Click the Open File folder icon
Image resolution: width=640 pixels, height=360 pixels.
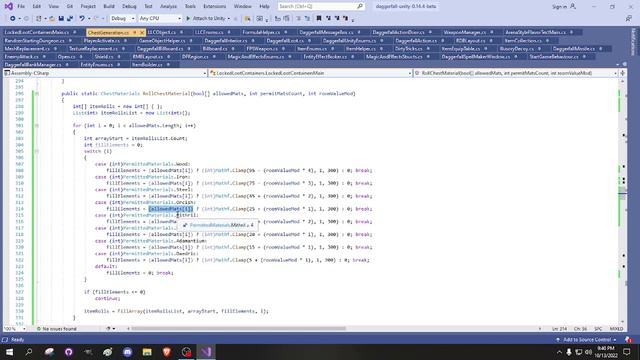pos(52,19)
